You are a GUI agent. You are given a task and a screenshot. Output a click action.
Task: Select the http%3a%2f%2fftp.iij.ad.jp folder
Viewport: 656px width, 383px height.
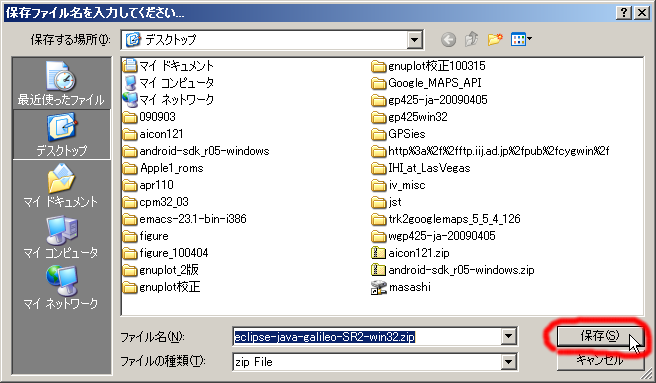tap(490, 151)
